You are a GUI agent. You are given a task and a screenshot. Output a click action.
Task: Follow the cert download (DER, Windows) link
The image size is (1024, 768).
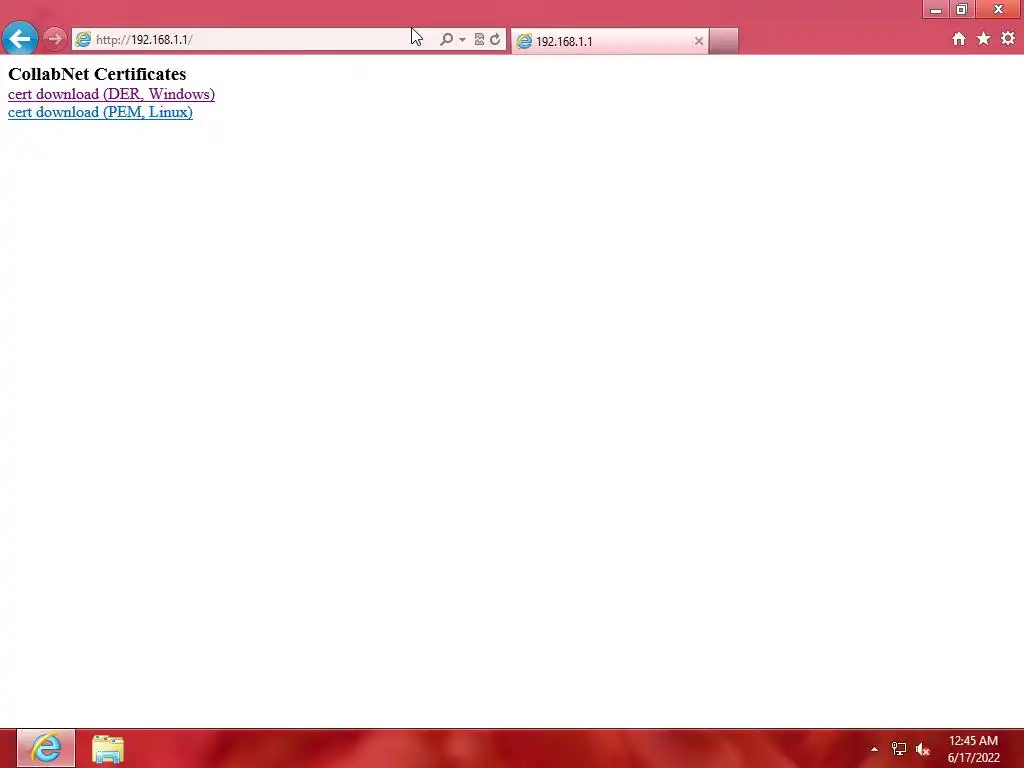click(111, 94)
